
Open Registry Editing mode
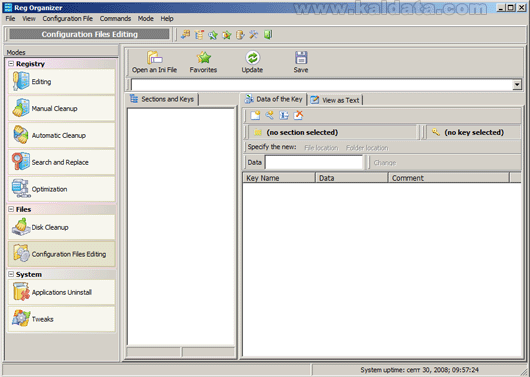click(x=62, y=81)
